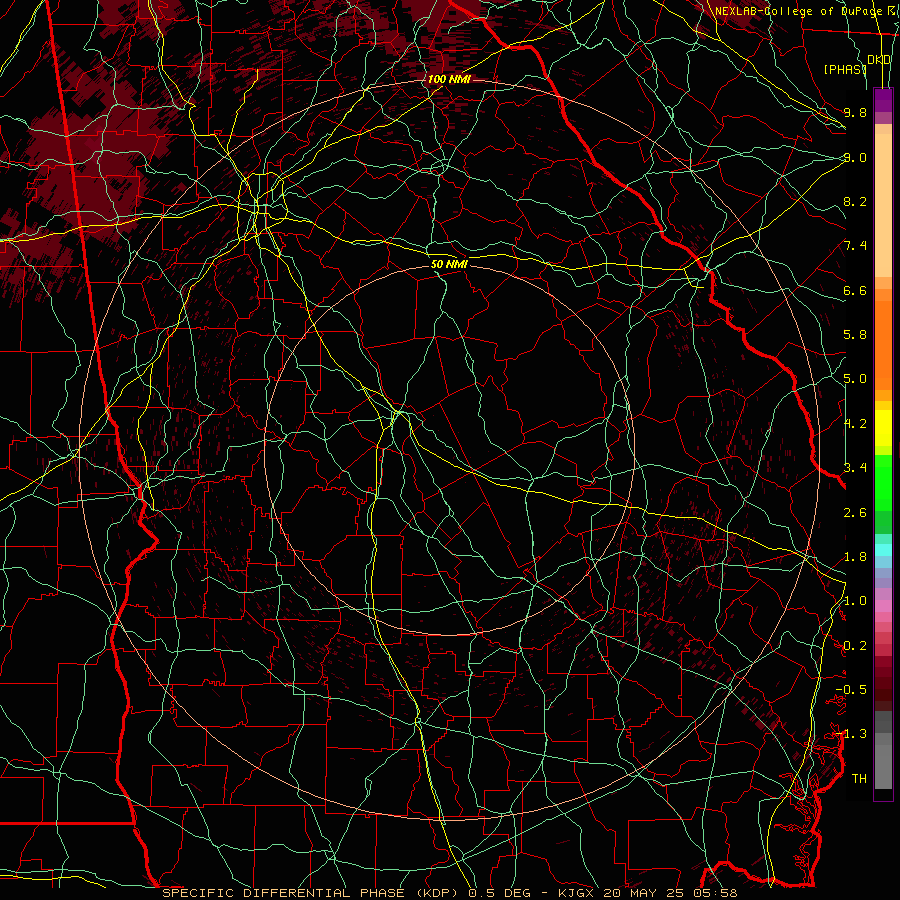Click the TH threshold label on legend
Screen dimensions: 900x900
coord(859,779)
